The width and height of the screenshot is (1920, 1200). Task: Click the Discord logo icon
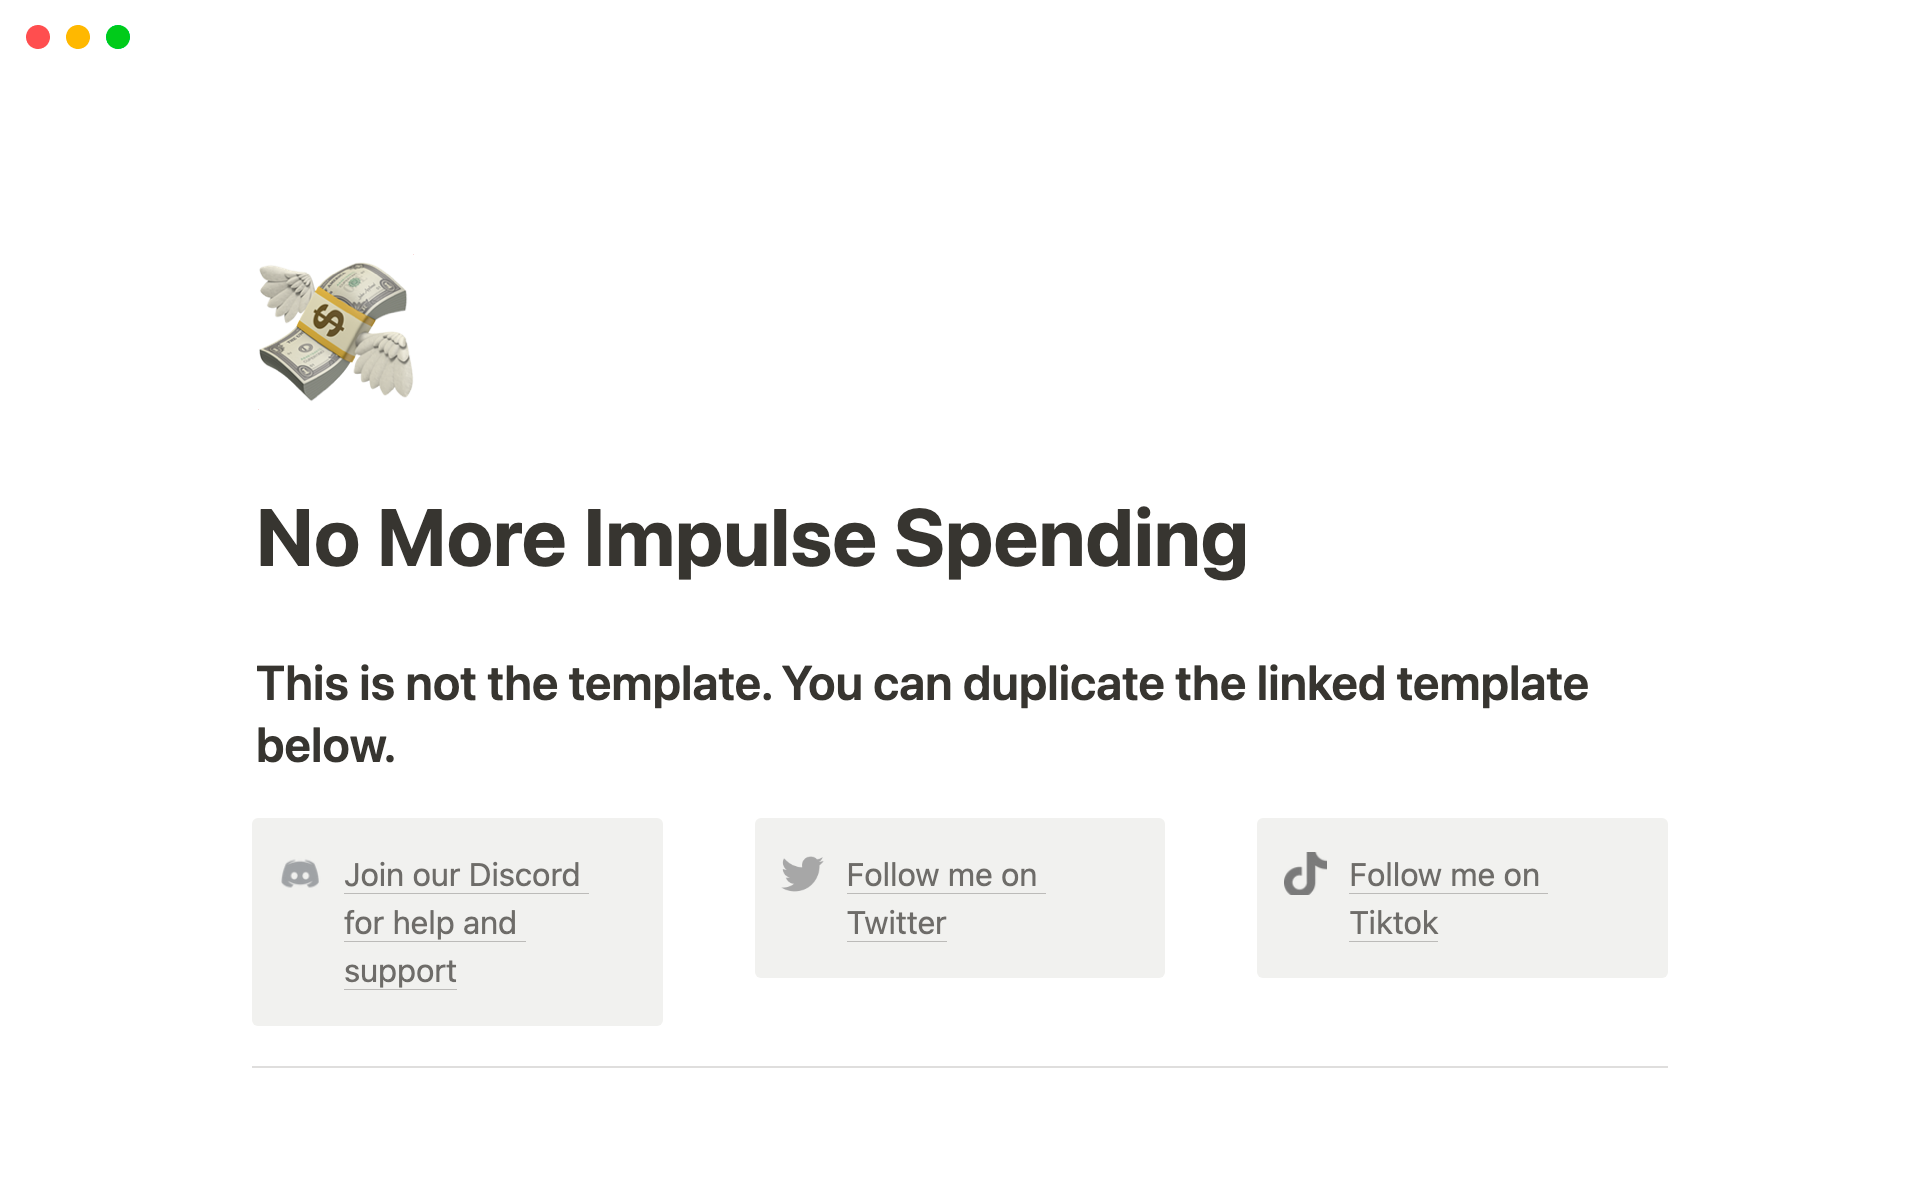point(300,875)
